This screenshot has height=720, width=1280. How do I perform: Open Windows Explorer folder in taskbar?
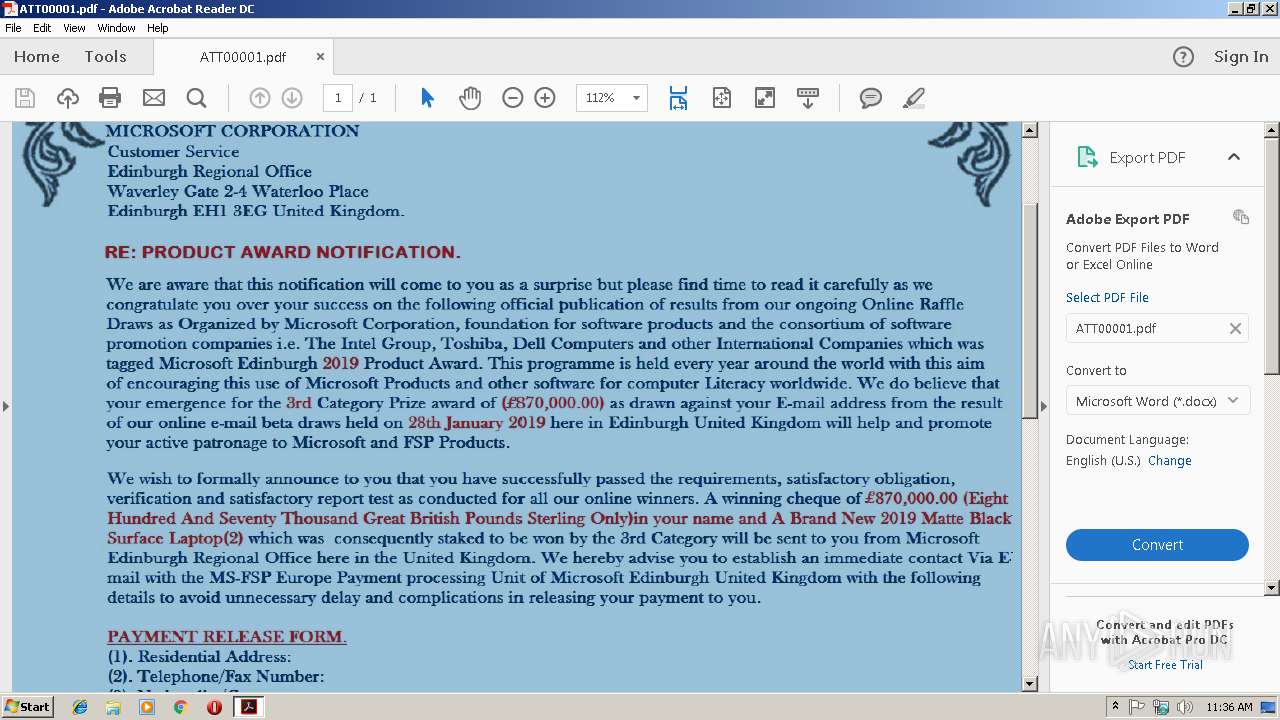[x=113, y=707]
